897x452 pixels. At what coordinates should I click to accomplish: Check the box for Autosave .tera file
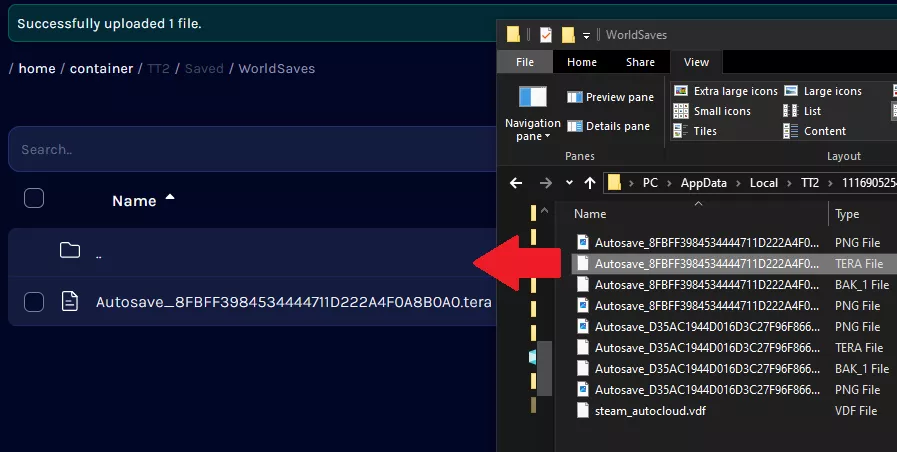tap(34, 301)
